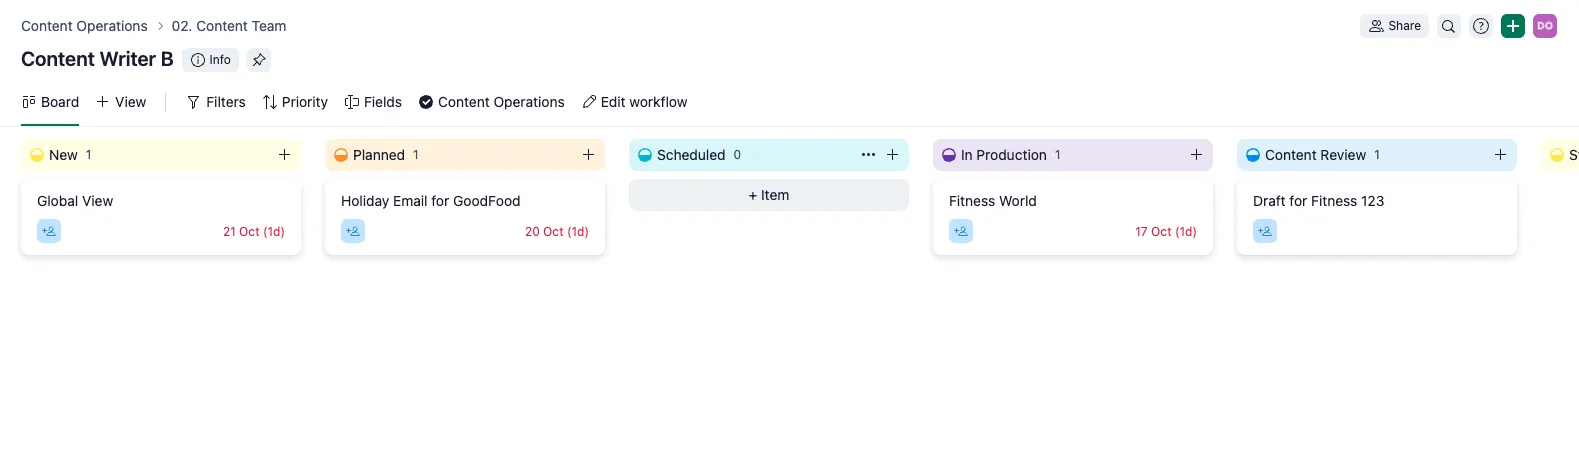Click the green plus create button
The image size is (1579, 476).
click(x=1513, y=26)
